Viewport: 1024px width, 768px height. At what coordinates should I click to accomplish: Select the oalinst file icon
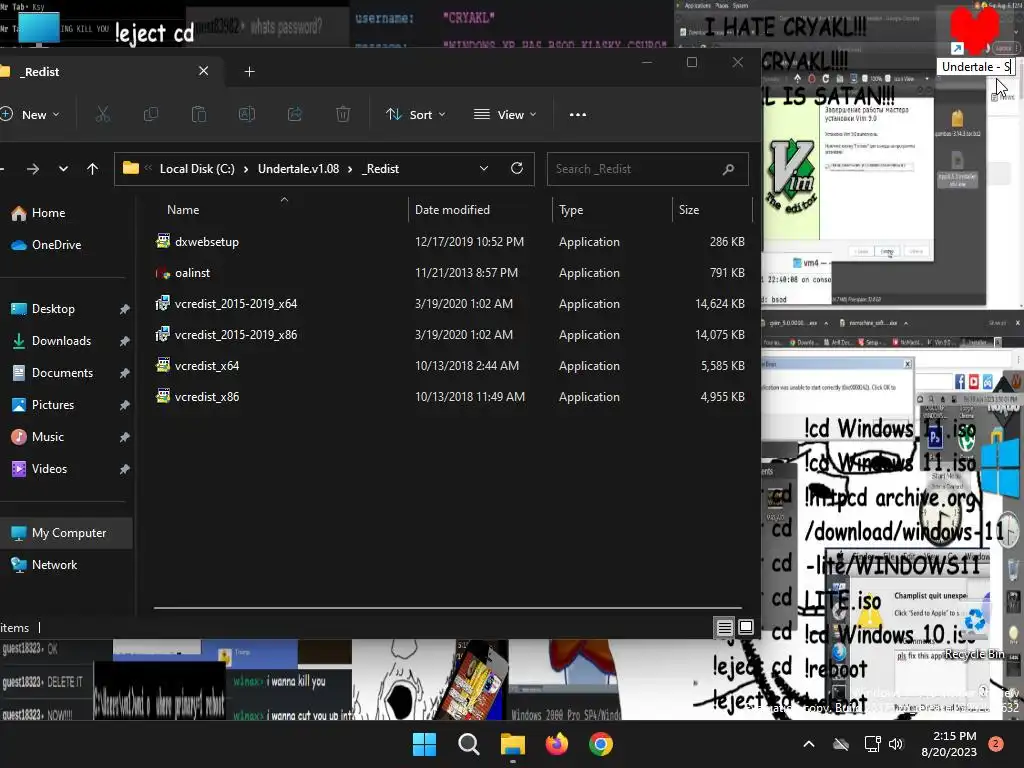point(163,272)
